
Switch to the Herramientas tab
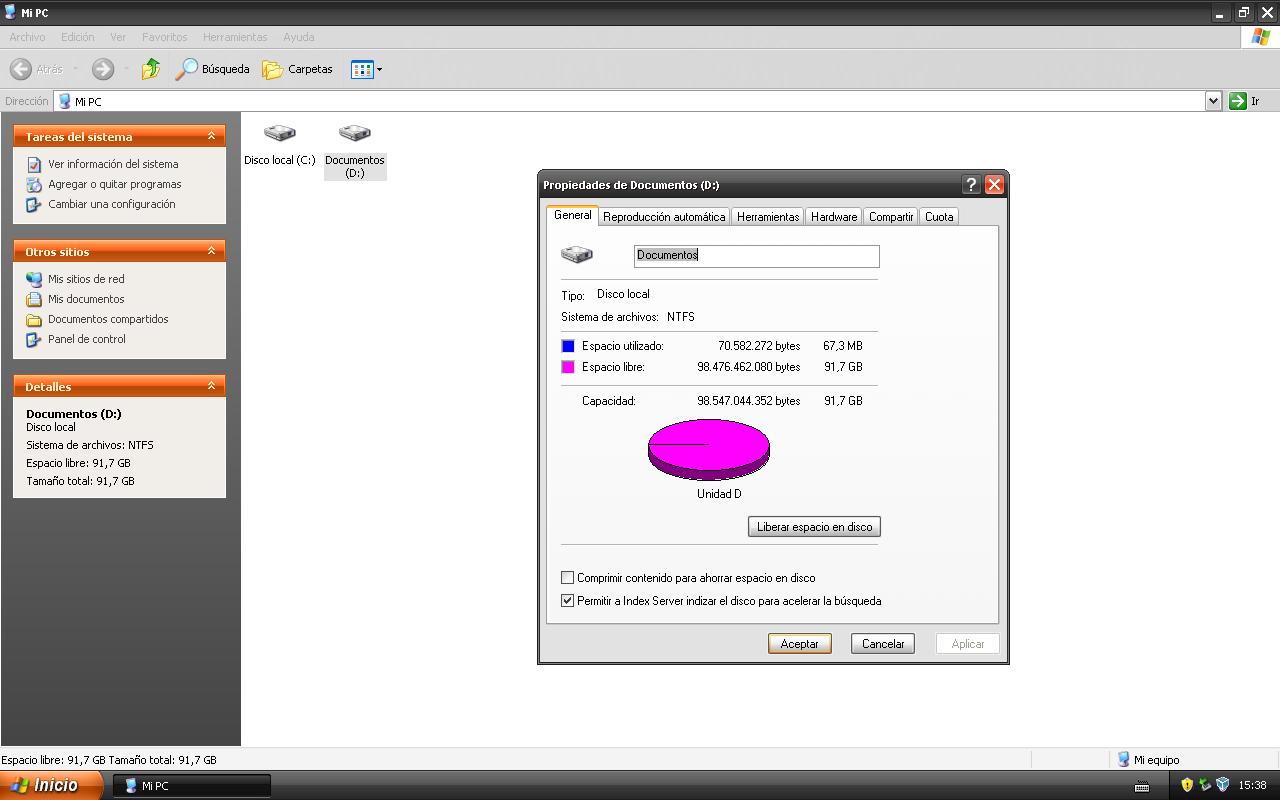(767, 216)
